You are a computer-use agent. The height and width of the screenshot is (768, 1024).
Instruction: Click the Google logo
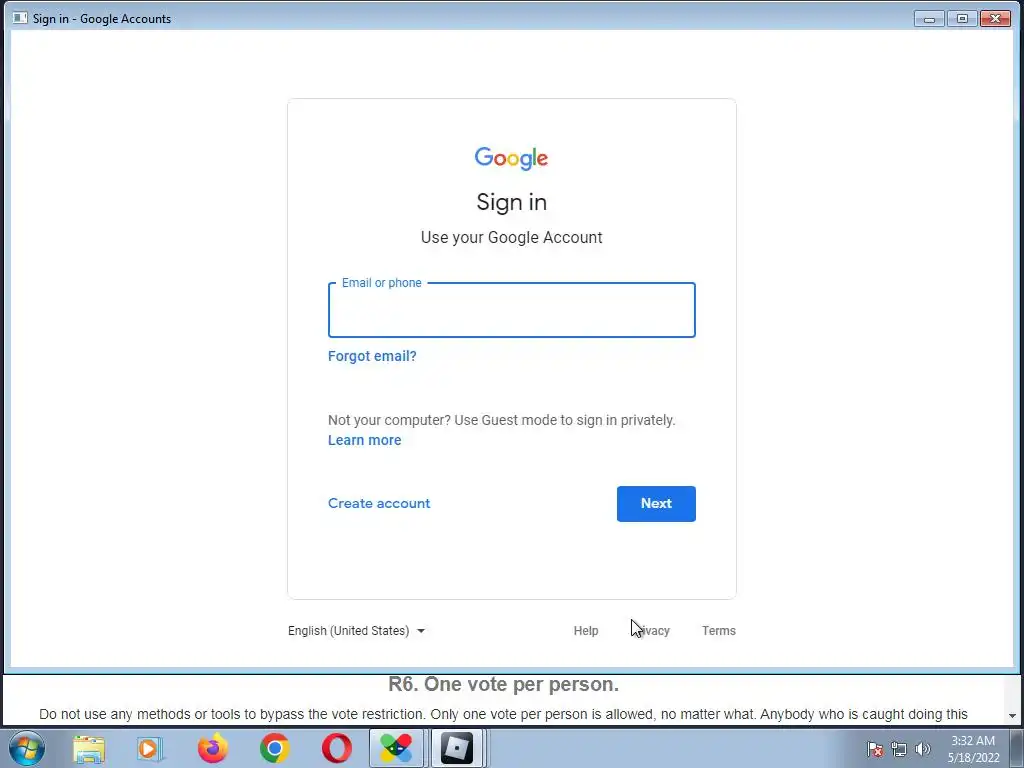click(x=511, y=159)
